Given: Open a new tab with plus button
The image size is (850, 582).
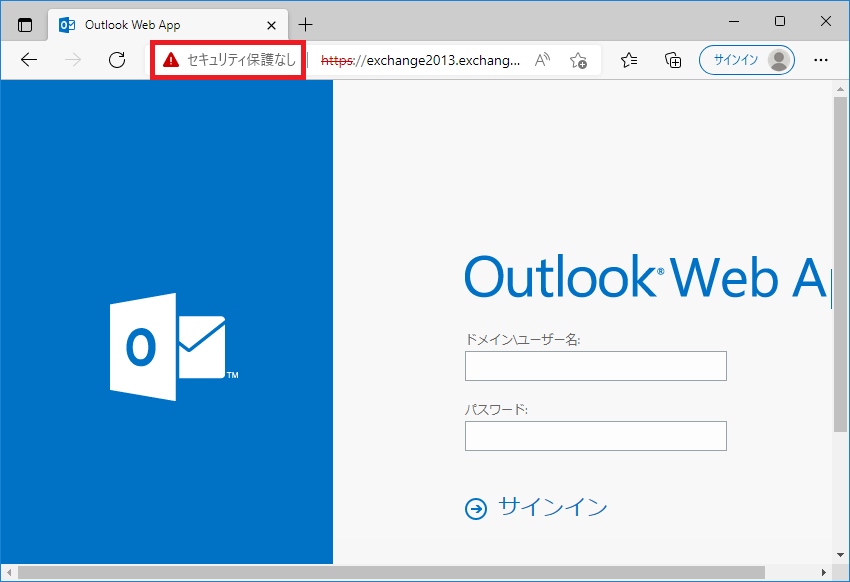Looking at the screenshot, I should pyautogui.click(x=306, y=24).
